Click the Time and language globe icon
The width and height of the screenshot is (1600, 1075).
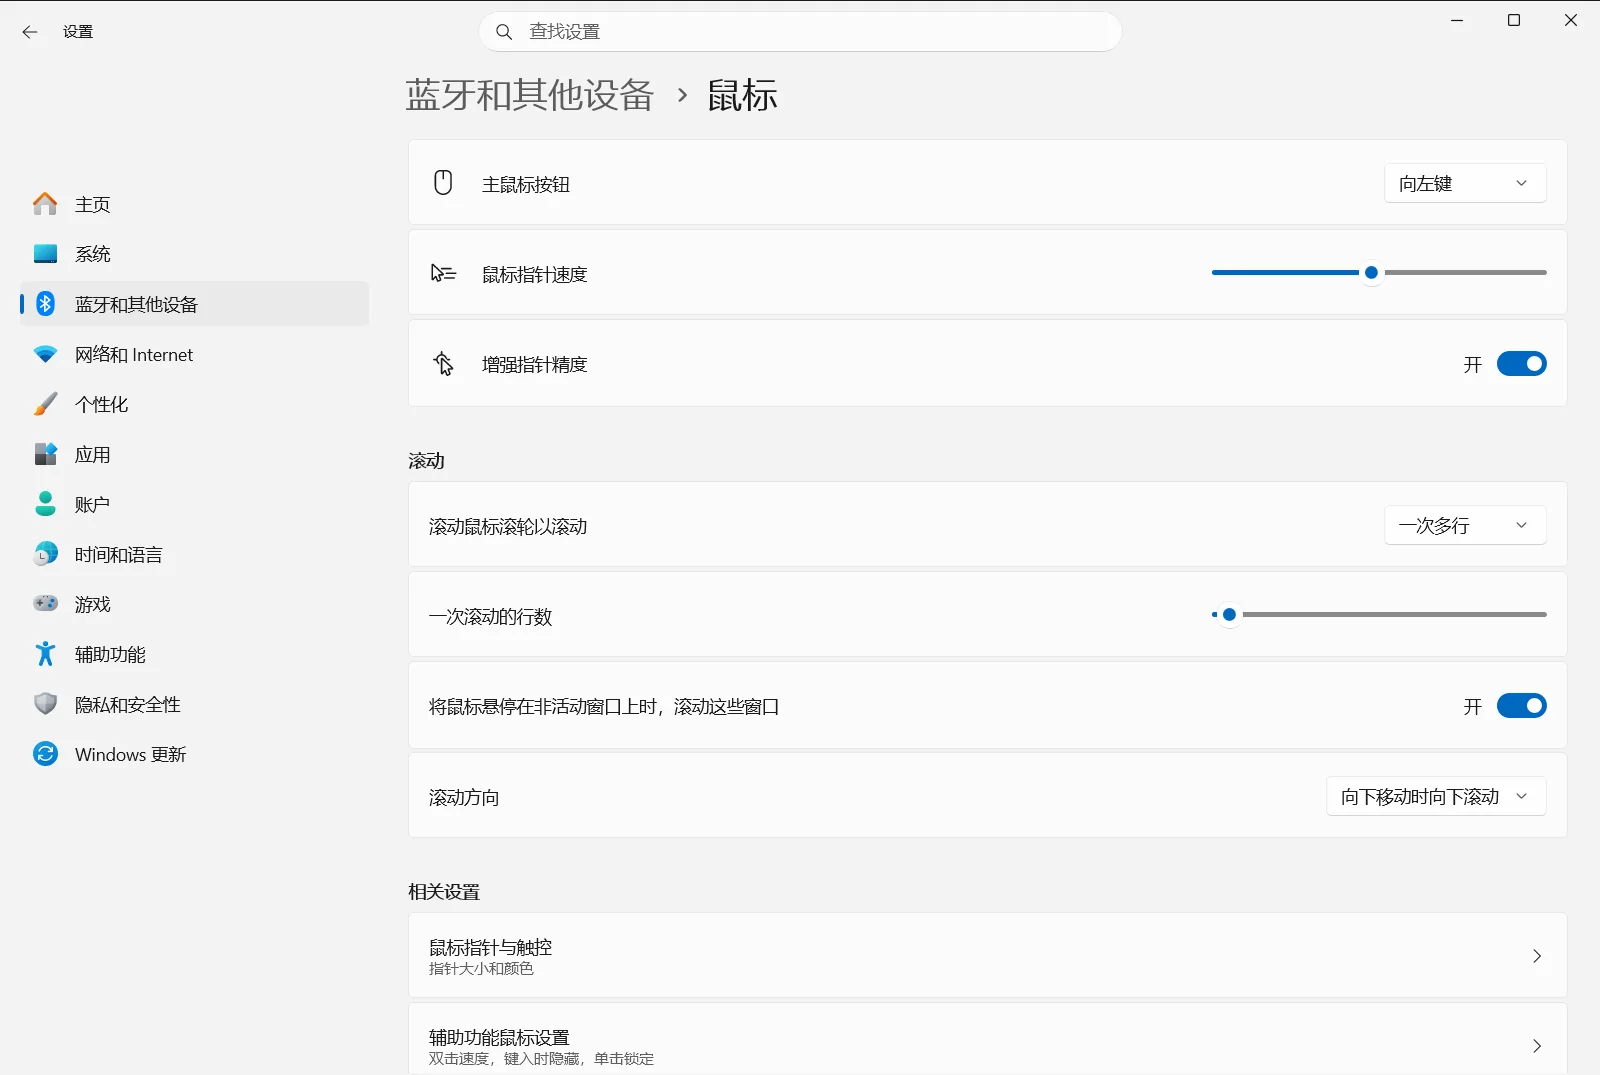click(x=45, y=554)
